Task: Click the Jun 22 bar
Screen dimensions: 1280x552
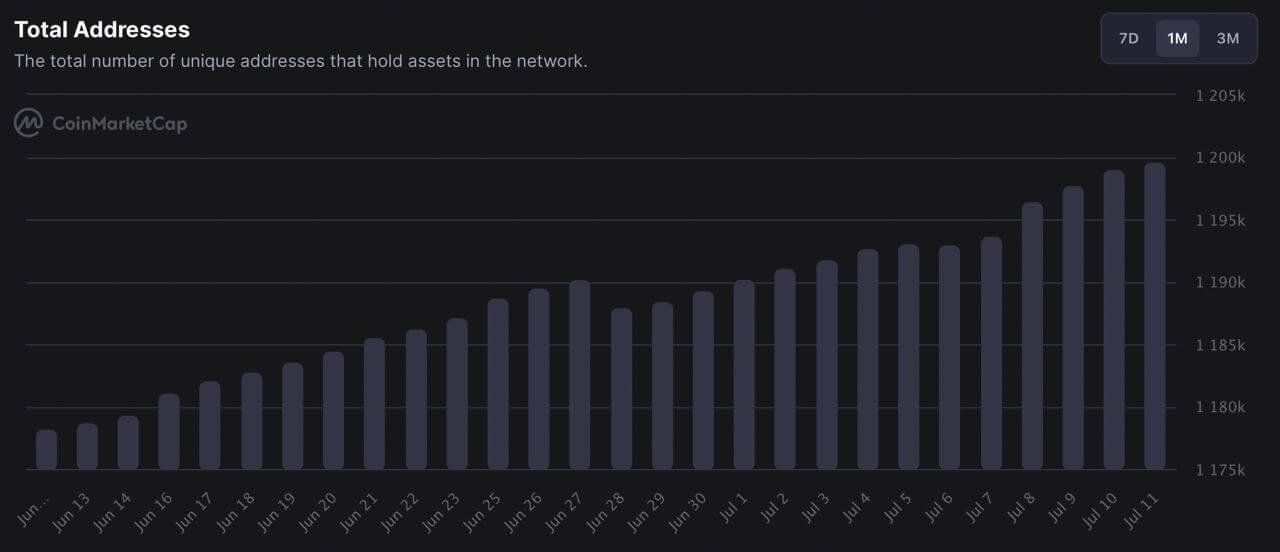Action: (x=416, y=400)
